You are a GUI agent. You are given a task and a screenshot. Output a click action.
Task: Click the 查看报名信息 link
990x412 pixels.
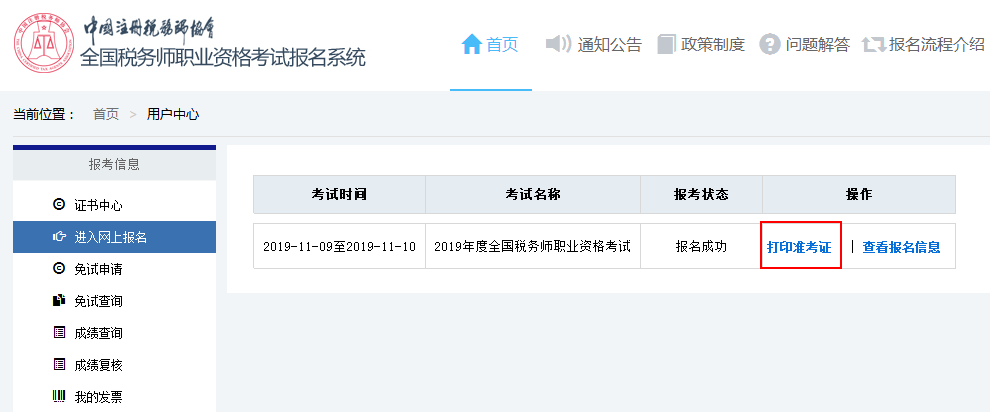point(901,247)
